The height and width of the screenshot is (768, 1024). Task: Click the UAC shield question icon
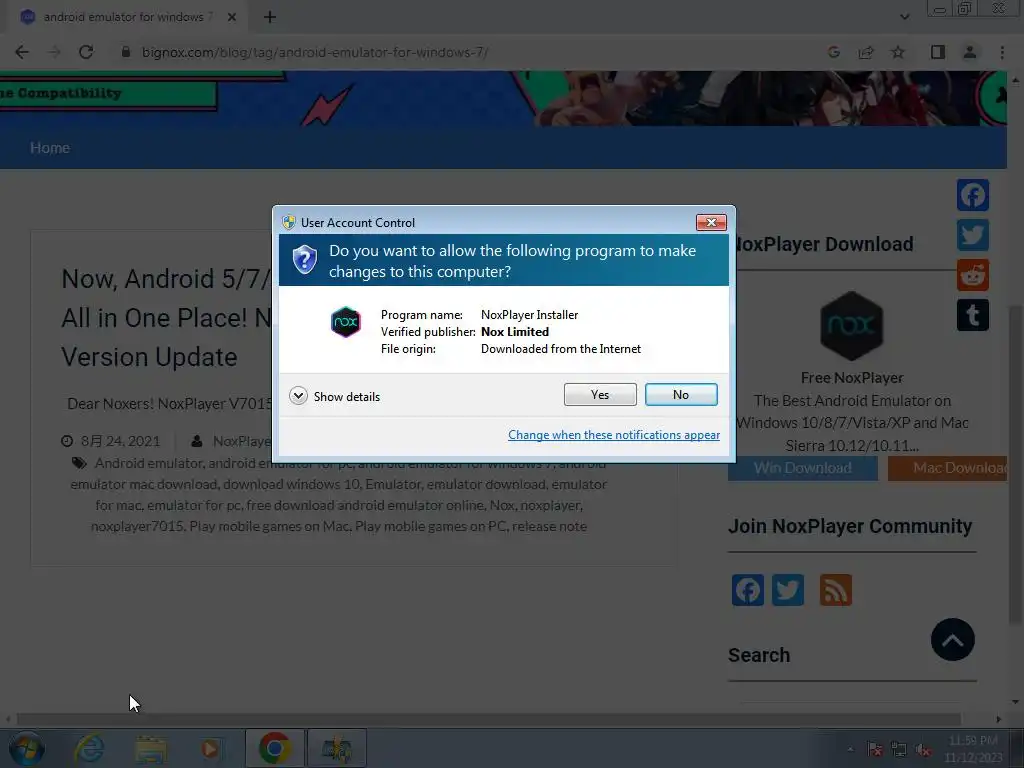(305, 260)
